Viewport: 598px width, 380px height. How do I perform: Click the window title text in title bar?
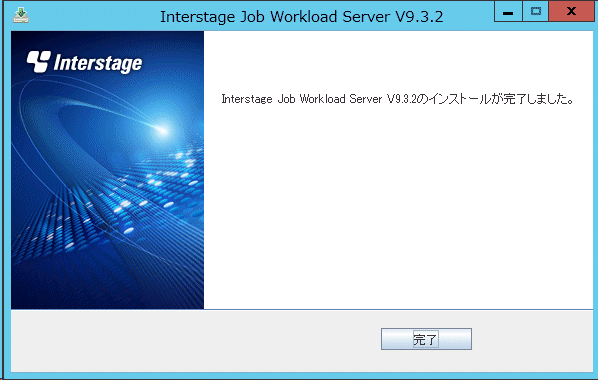click(x=301, y=17)
